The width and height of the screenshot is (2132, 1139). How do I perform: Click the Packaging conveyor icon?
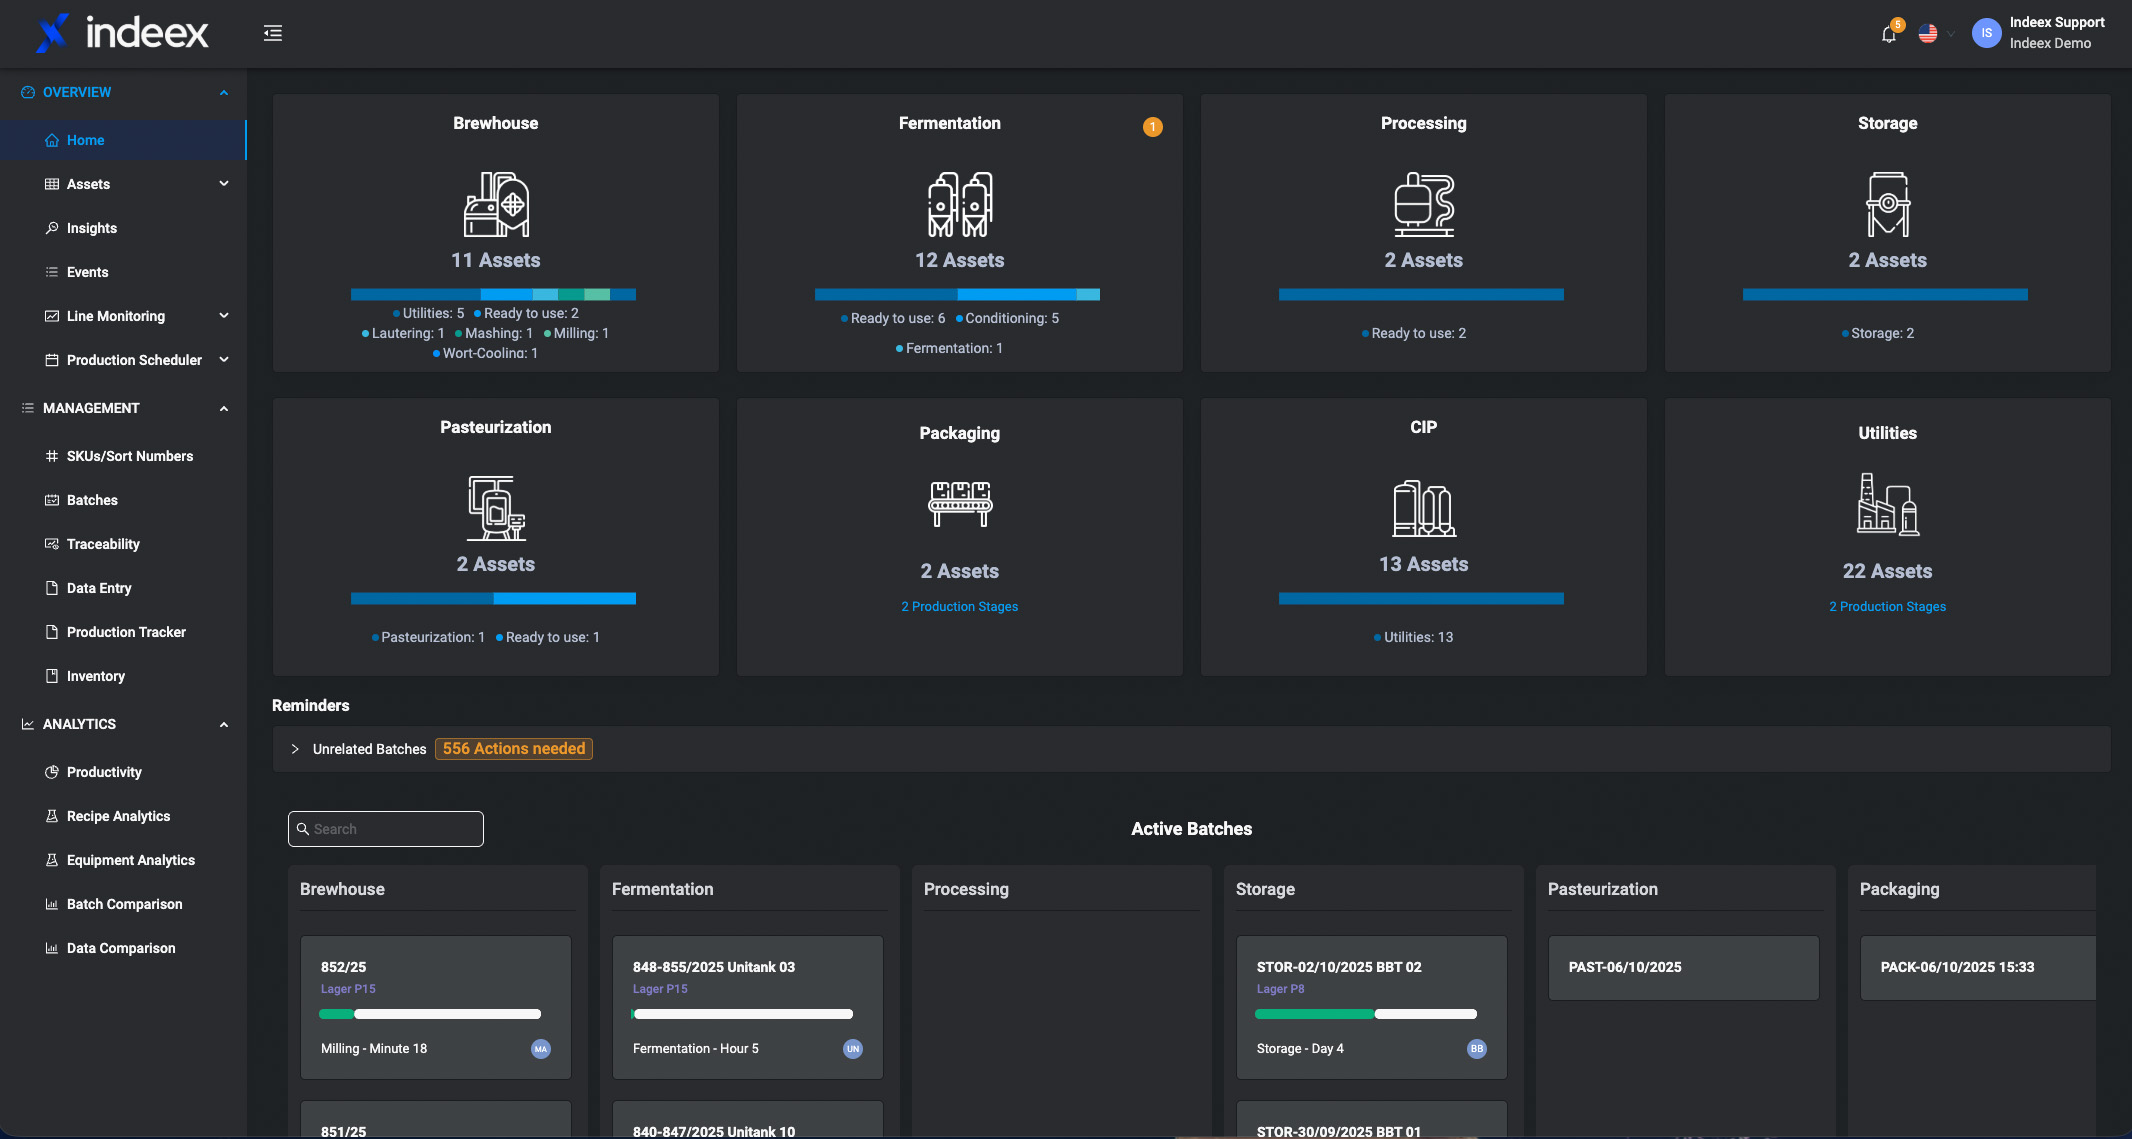tap(959, 504)
